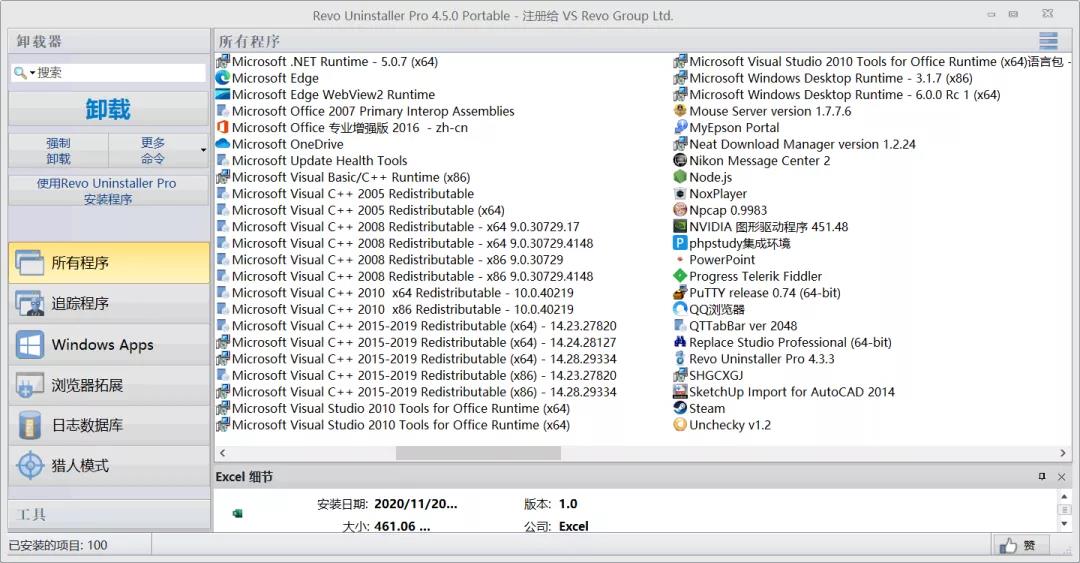The image size is (1080, 563).
Task: Click the Nikon Message Center 2 icon
Action: pos(680,161)
